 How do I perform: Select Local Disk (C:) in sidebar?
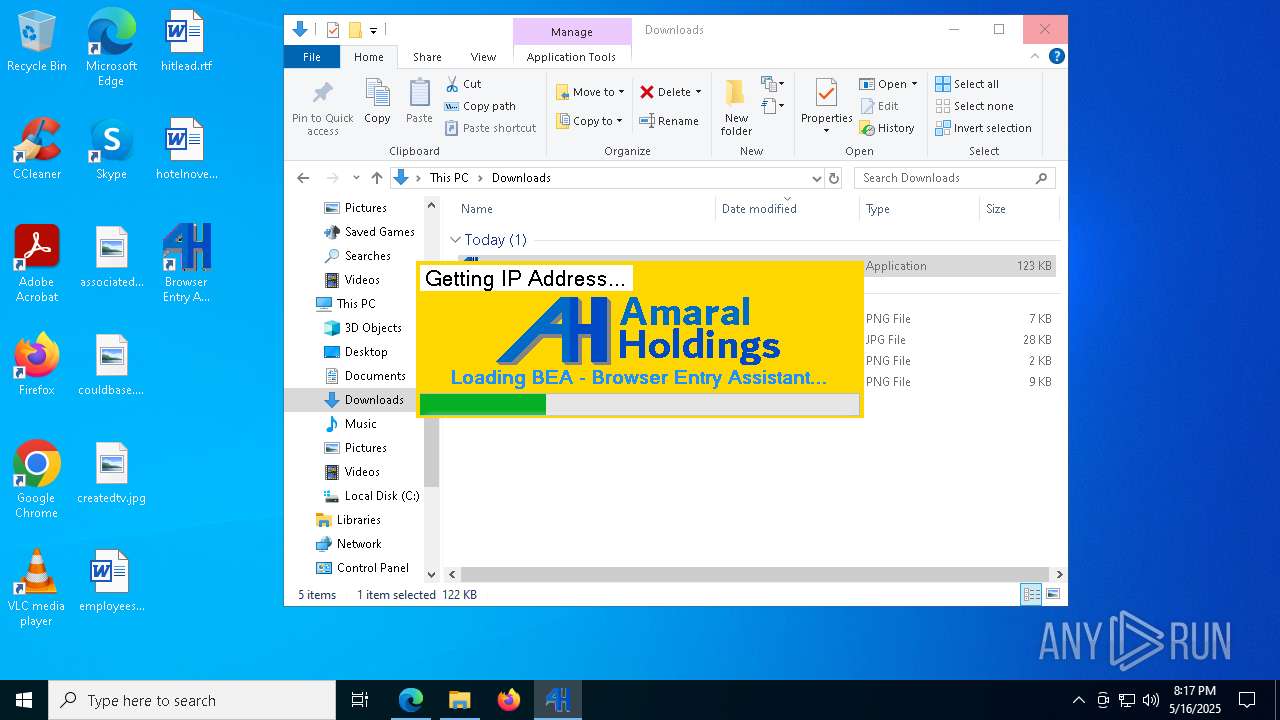point(371,496)
